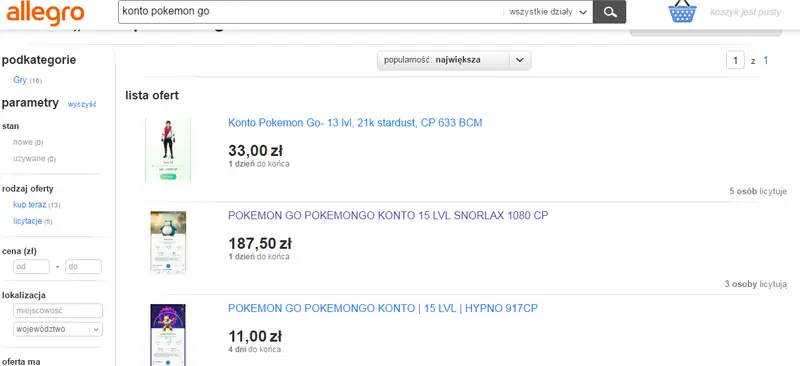Go to the Allegro logo homepage
The height and width of the screenshot is (366, 800).
(45, 12)
